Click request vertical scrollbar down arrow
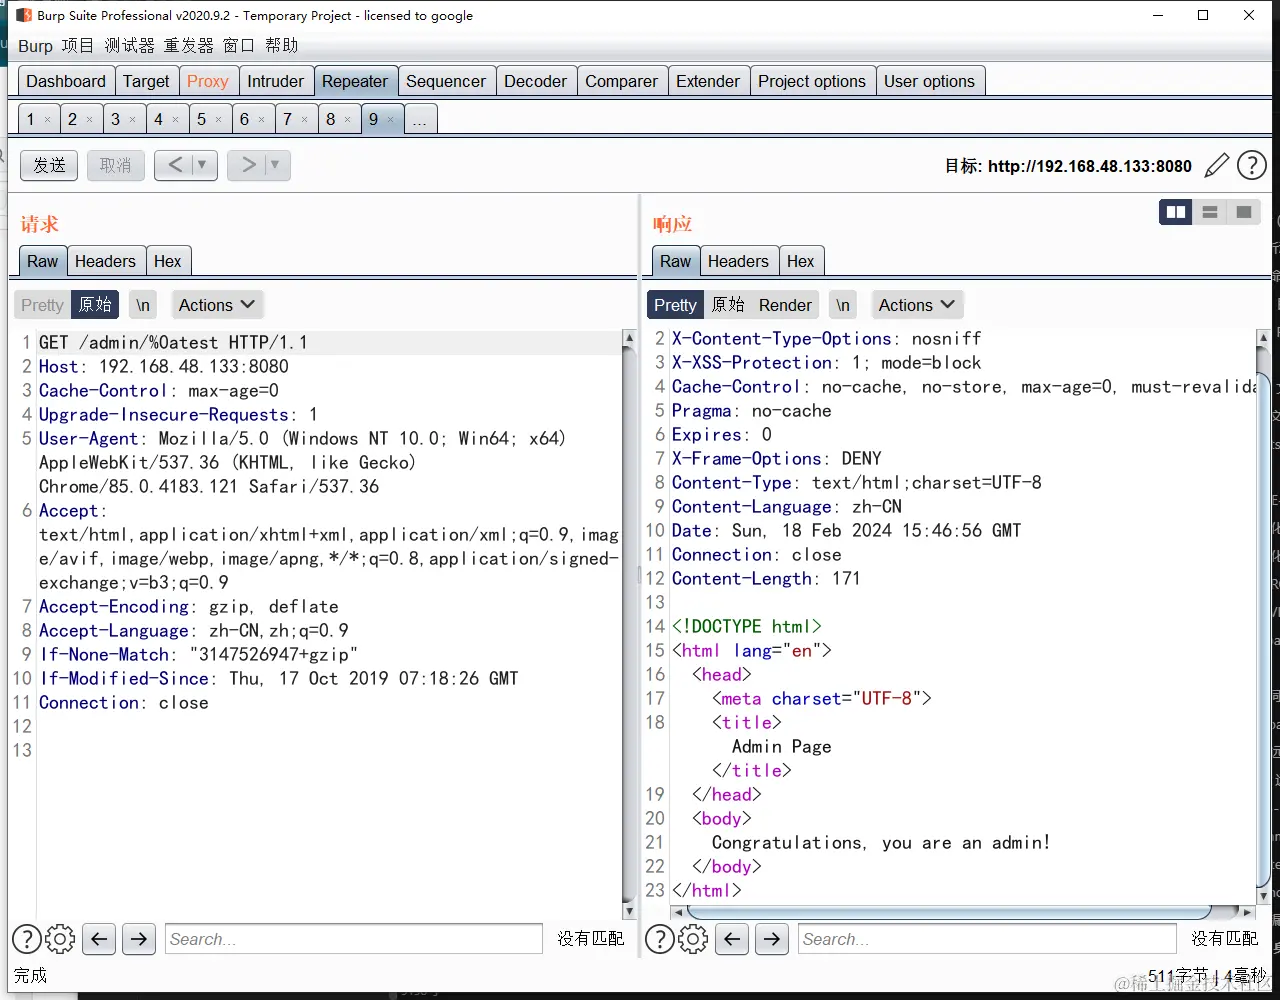The image size is (1280, 1000). click(629, 911)
